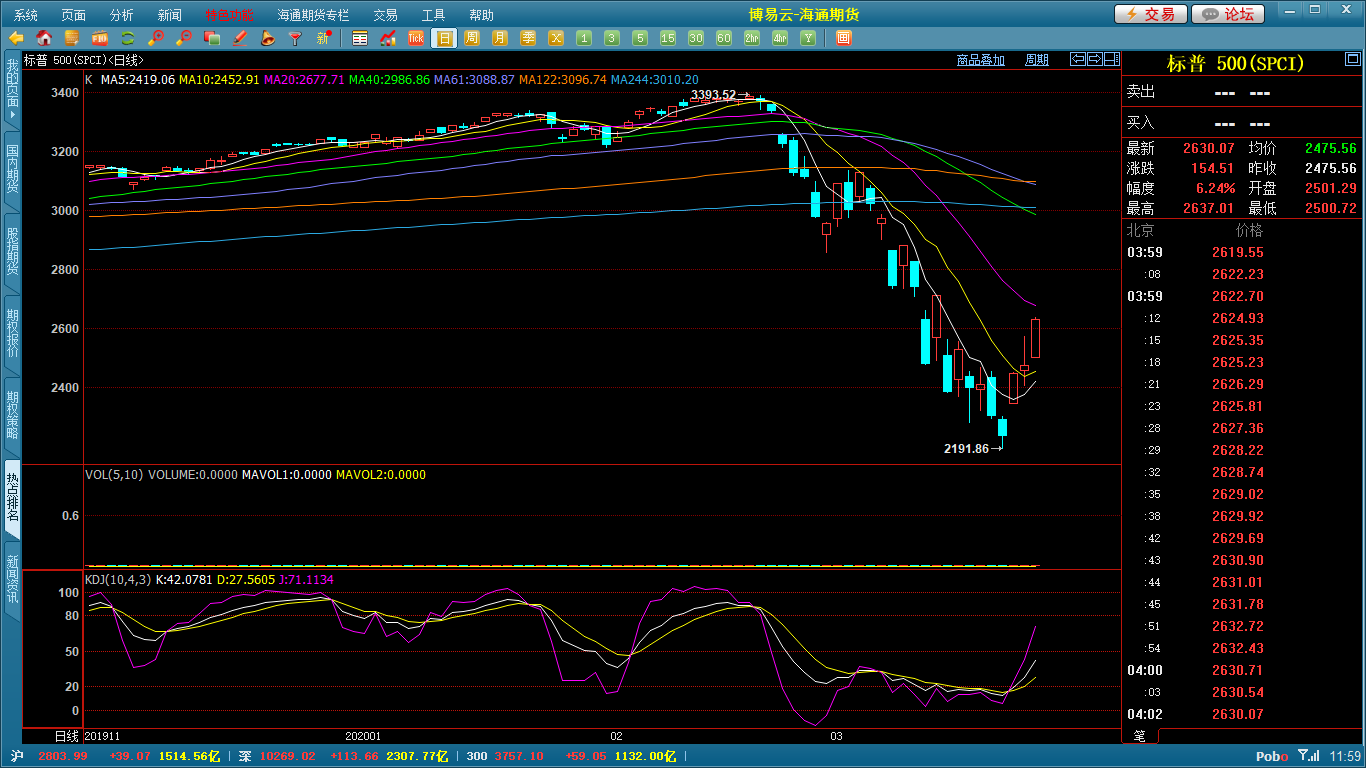The width and height of the screenshot is (1366, 768).
Task: Click the green refresh arrows icon
Action: click(x=127, y=38)
